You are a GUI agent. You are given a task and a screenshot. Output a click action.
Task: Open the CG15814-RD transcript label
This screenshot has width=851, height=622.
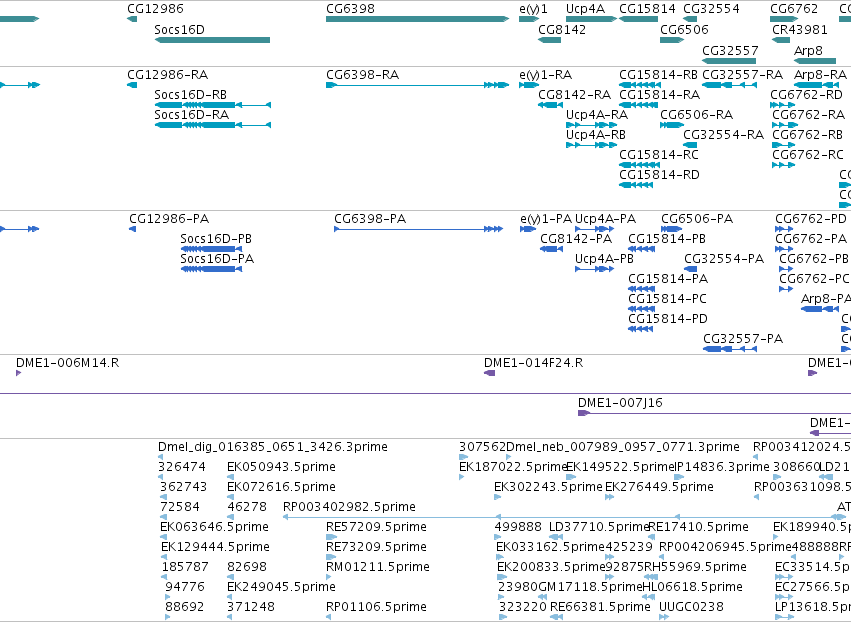(659, 175)
